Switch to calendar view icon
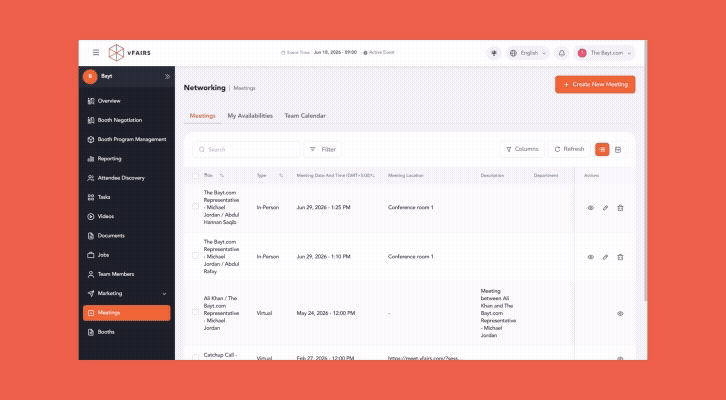This screenshot has width=726, height=400. coord(618,150)
